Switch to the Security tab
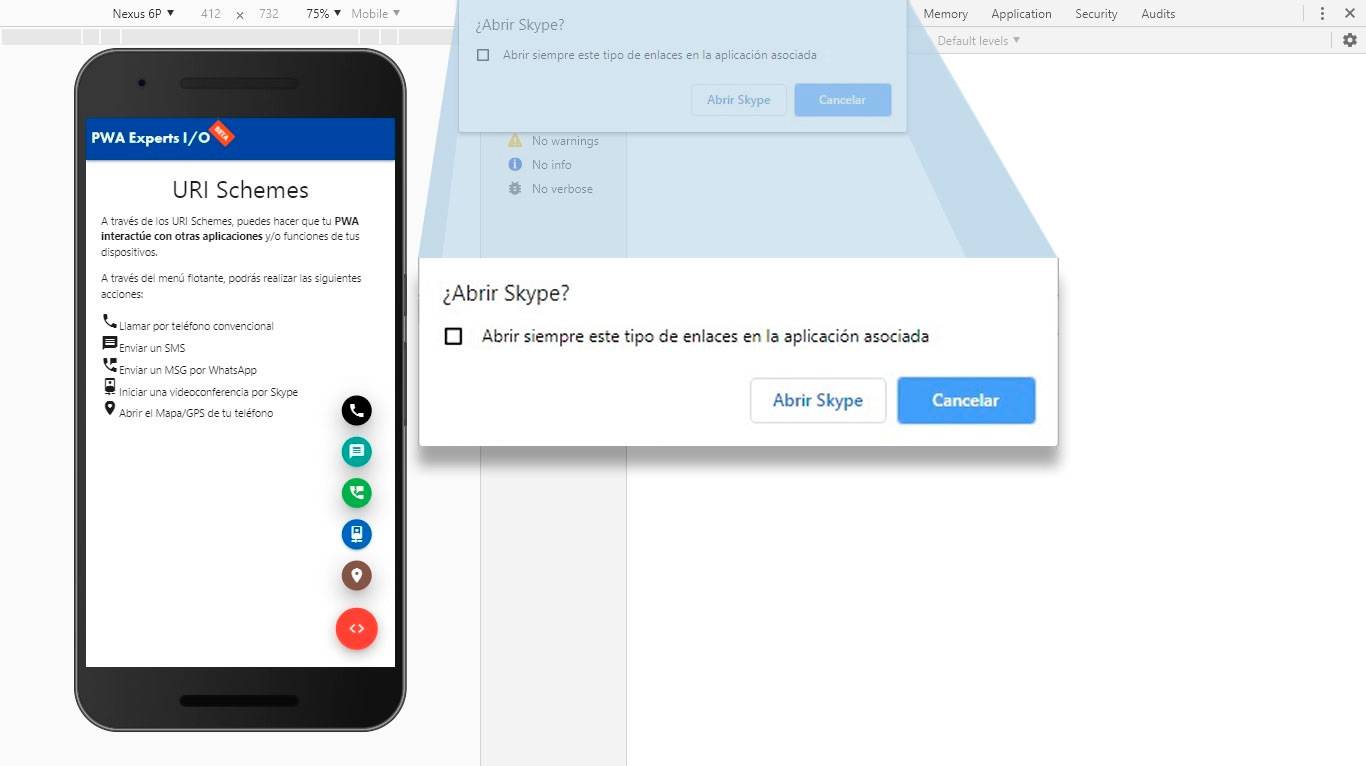The width and height of the screenshot is (1366, 766). pos(1096,14)
